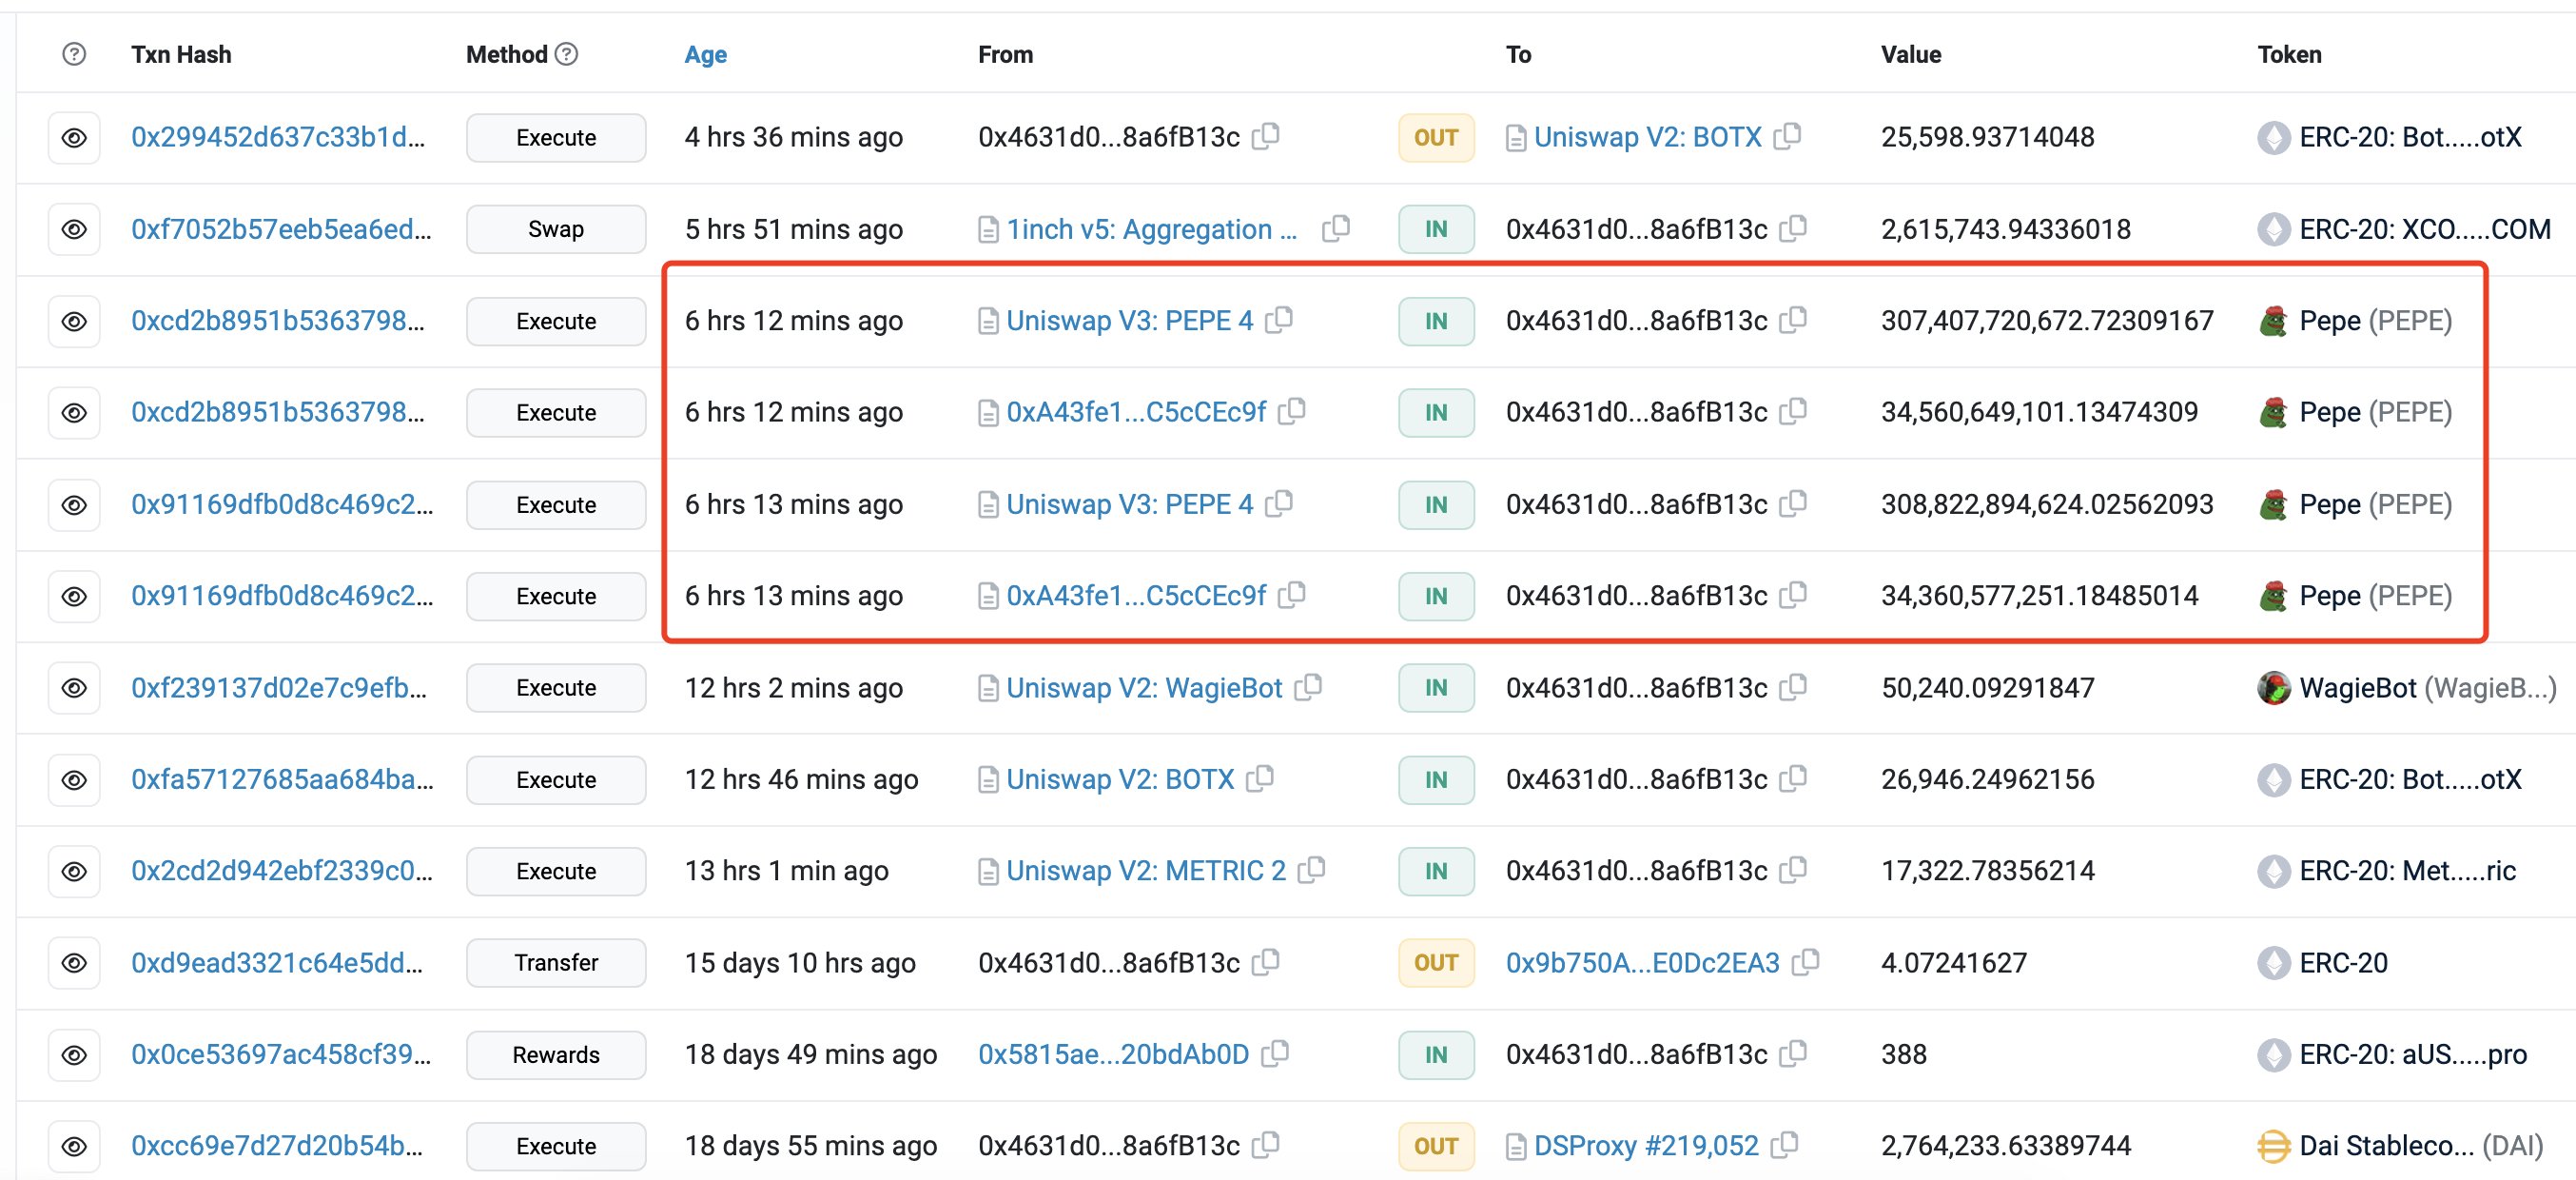Preview the 0x0ce53697ac458cf39 transaction with its eye icon

tap(74, 1055)
